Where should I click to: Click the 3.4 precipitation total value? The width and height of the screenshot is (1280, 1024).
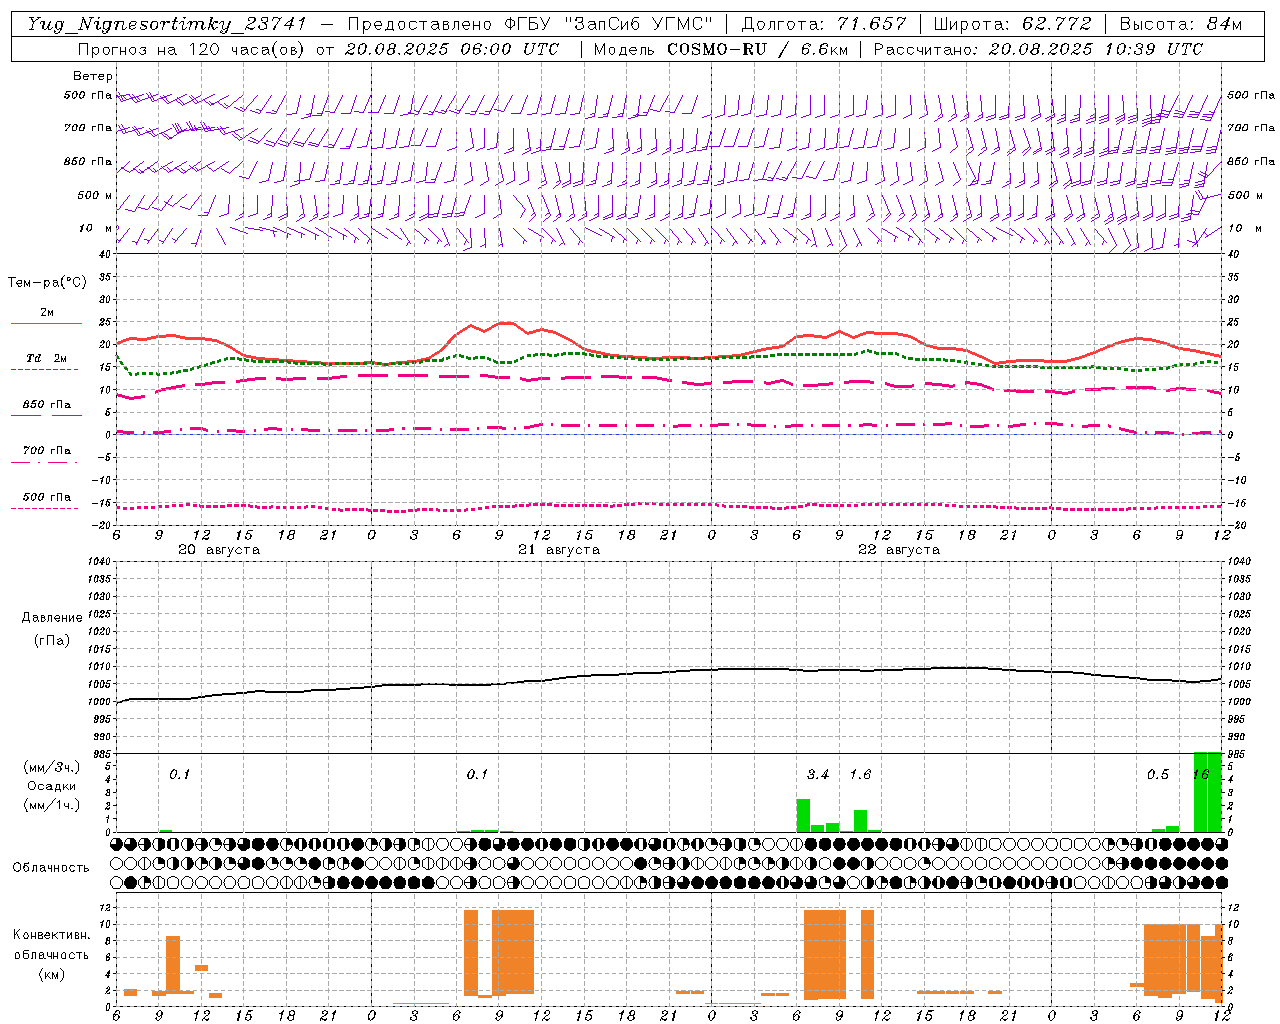(818, 774)
